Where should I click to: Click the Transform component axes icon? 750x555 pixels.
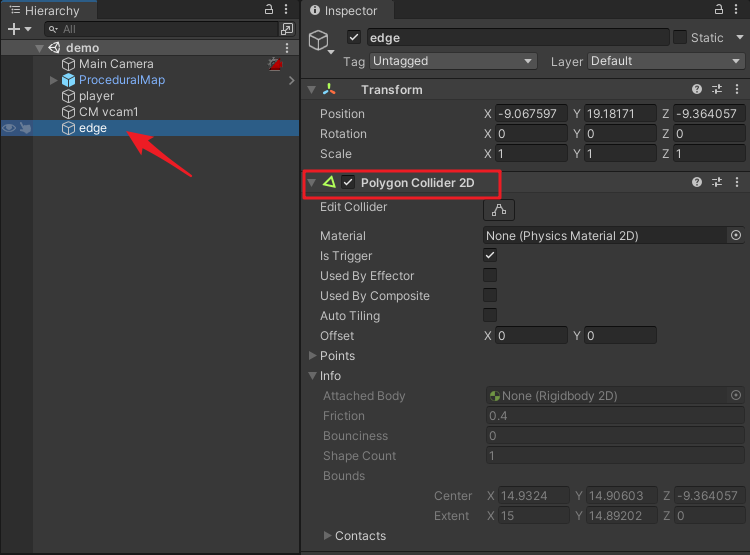click(x=329, y=89)
